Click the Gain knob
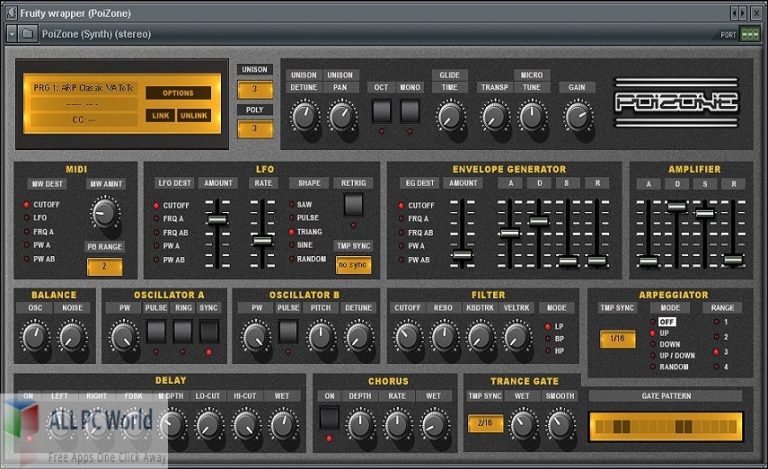 [x=577, y=117]
